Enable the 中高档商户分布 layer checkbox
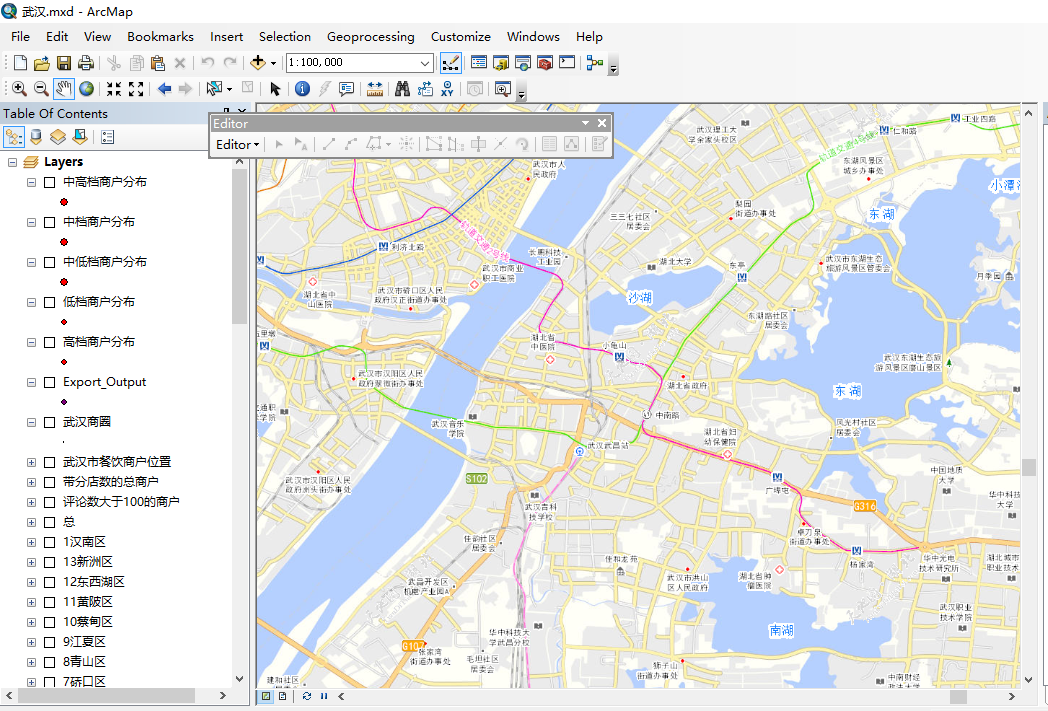Viewport: 1048px width, 711px height. [x=49, y=182]
